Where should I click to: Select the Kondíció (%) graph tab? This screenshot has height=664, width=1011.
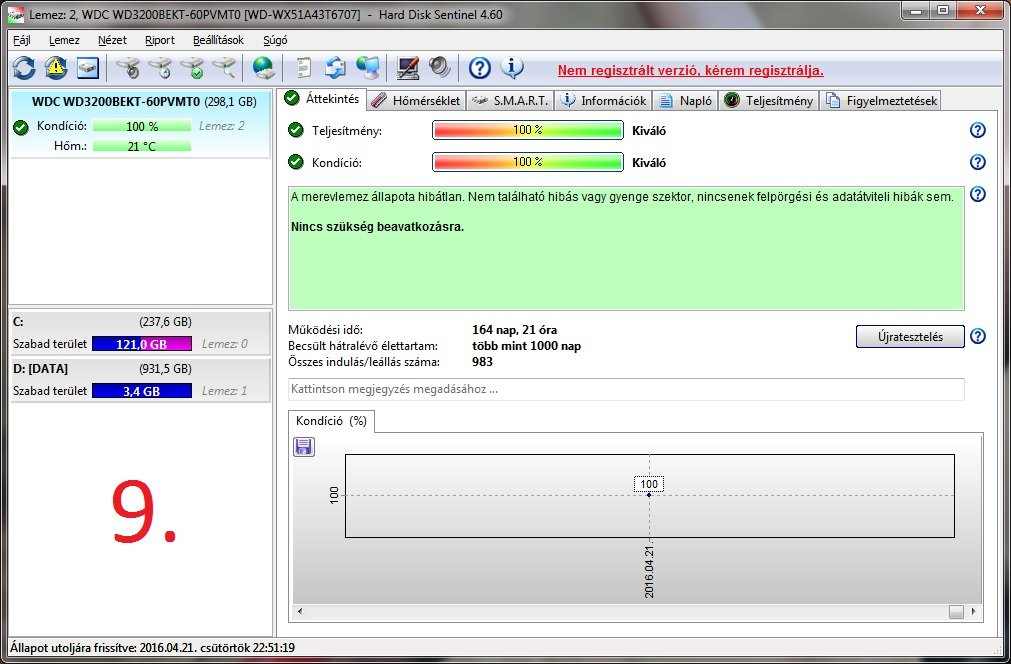coord(331,421)
